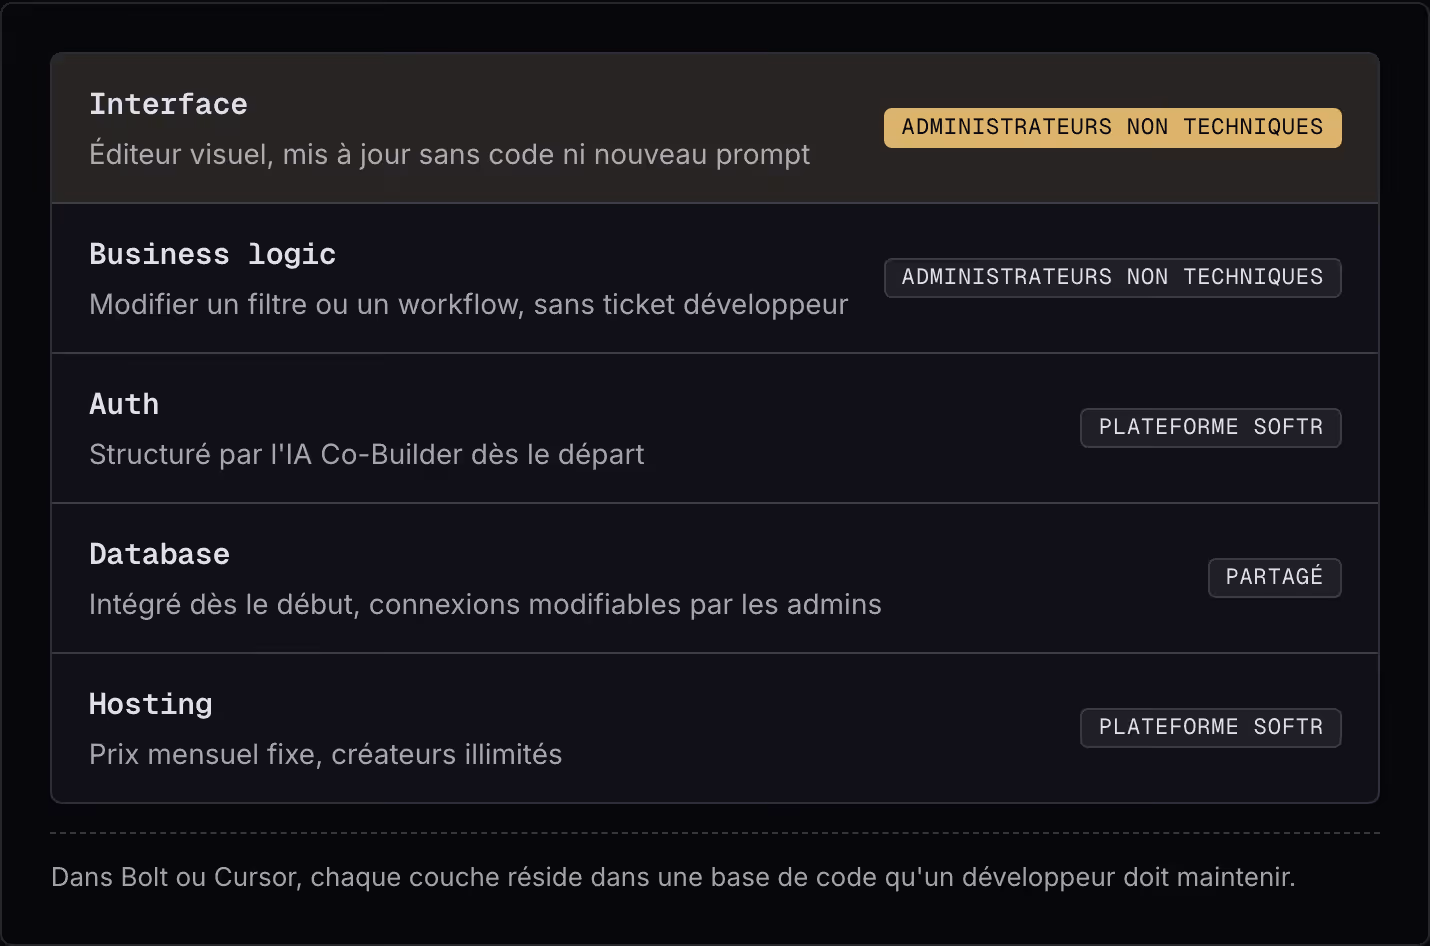Click the text "Modifier un filtre ou un workflow"
Image resolution: width=1430 pixels, height=946 pixels.
(x=306, y=305)
